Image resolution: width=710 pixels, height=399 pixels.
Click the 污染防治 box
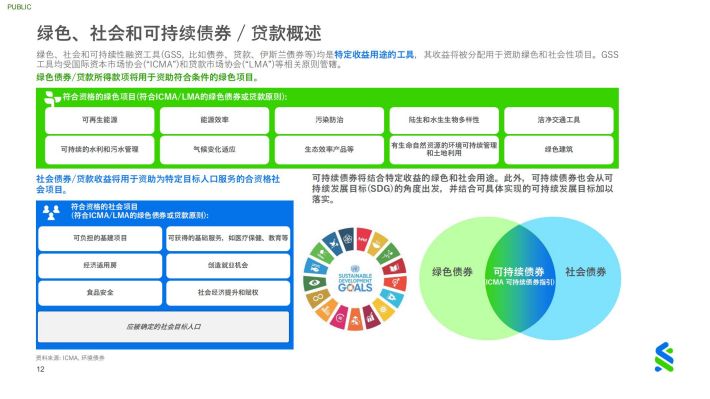tap(329, 120)
